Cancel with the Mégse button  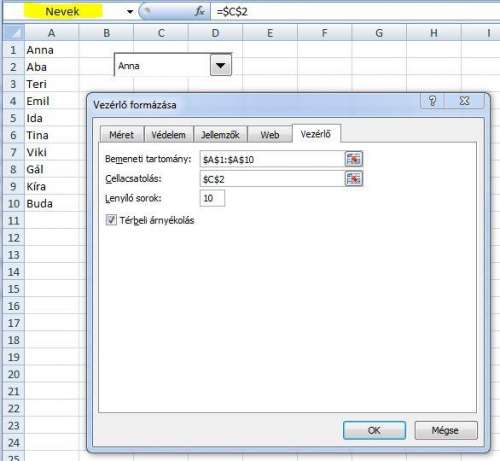445,430
